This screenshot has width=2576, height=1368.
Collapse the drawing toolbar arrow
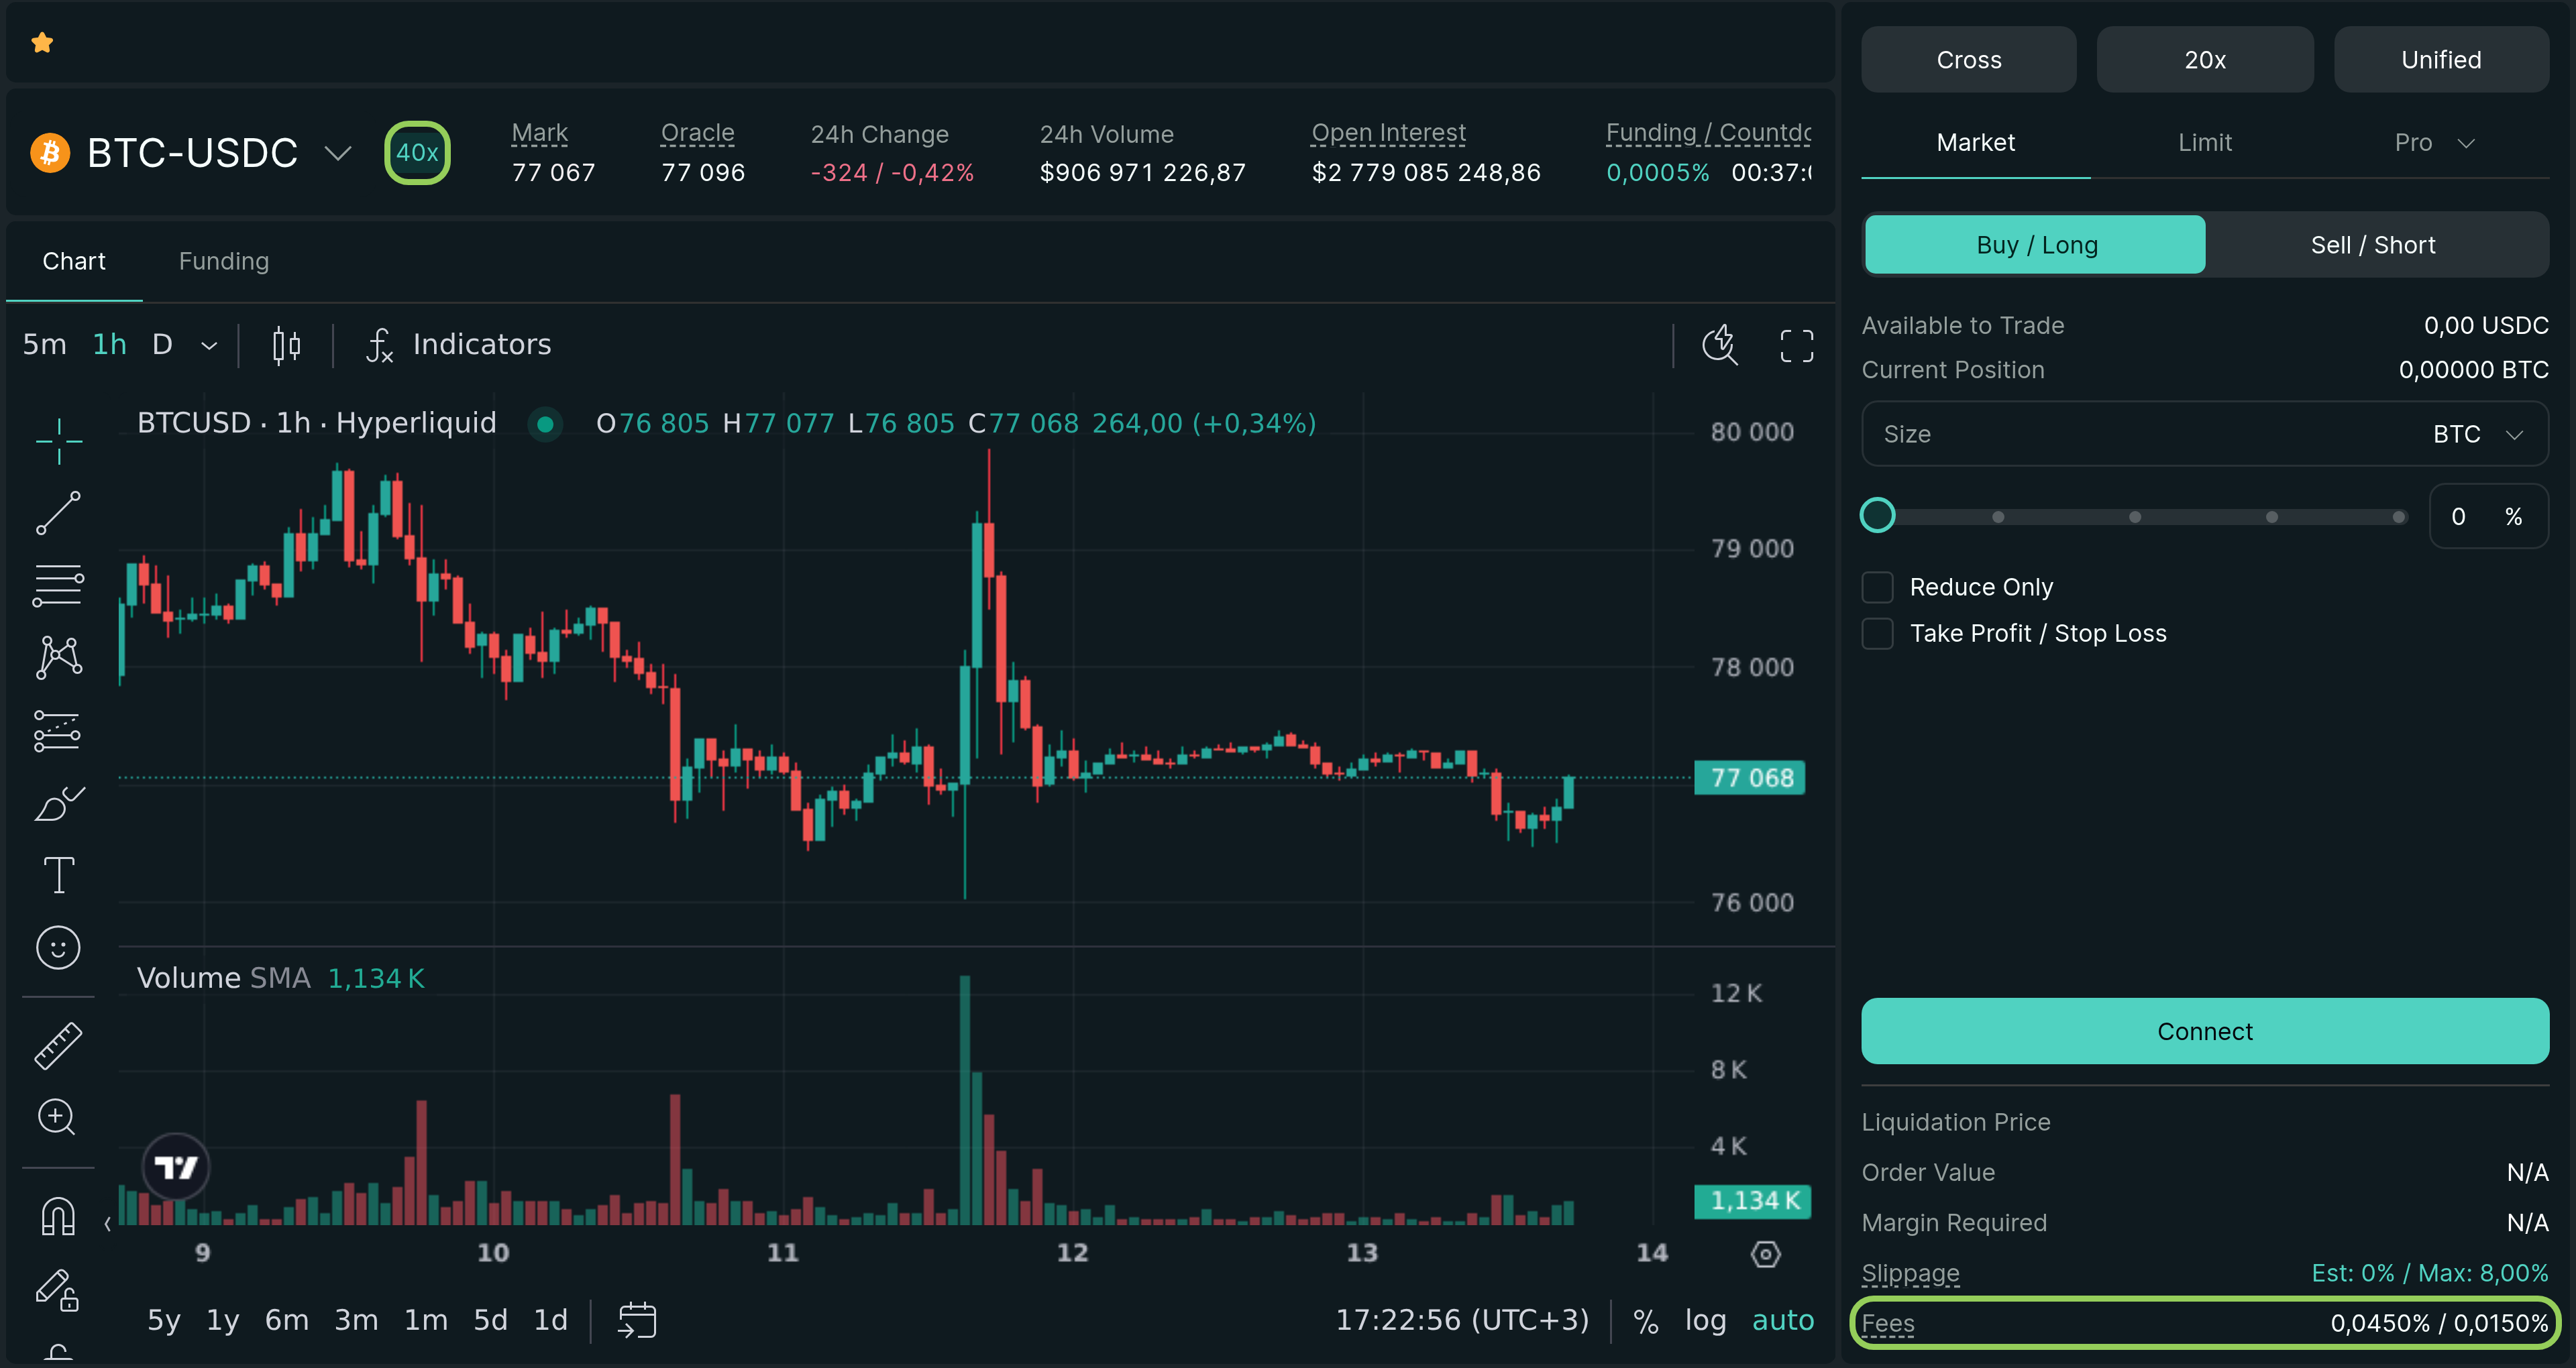pos(108,1224)
